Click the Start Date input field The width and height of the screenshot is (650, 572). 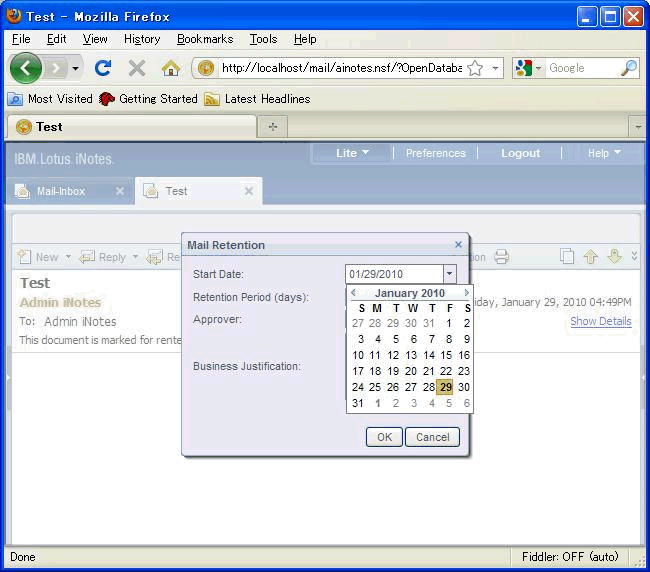[394, 274]
